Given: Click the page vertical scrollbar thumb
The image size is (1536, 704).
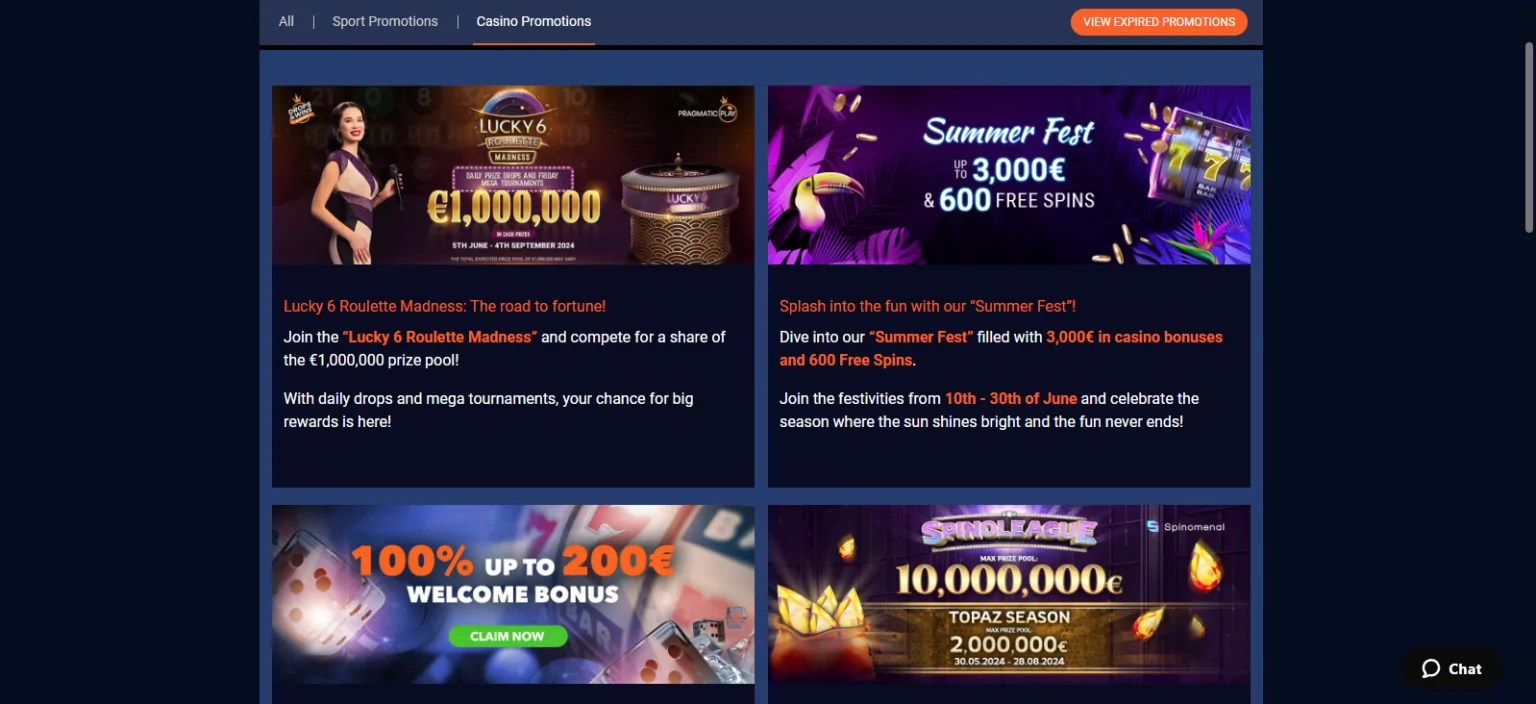Looking at the screenshot, I should pos(1529,138).
